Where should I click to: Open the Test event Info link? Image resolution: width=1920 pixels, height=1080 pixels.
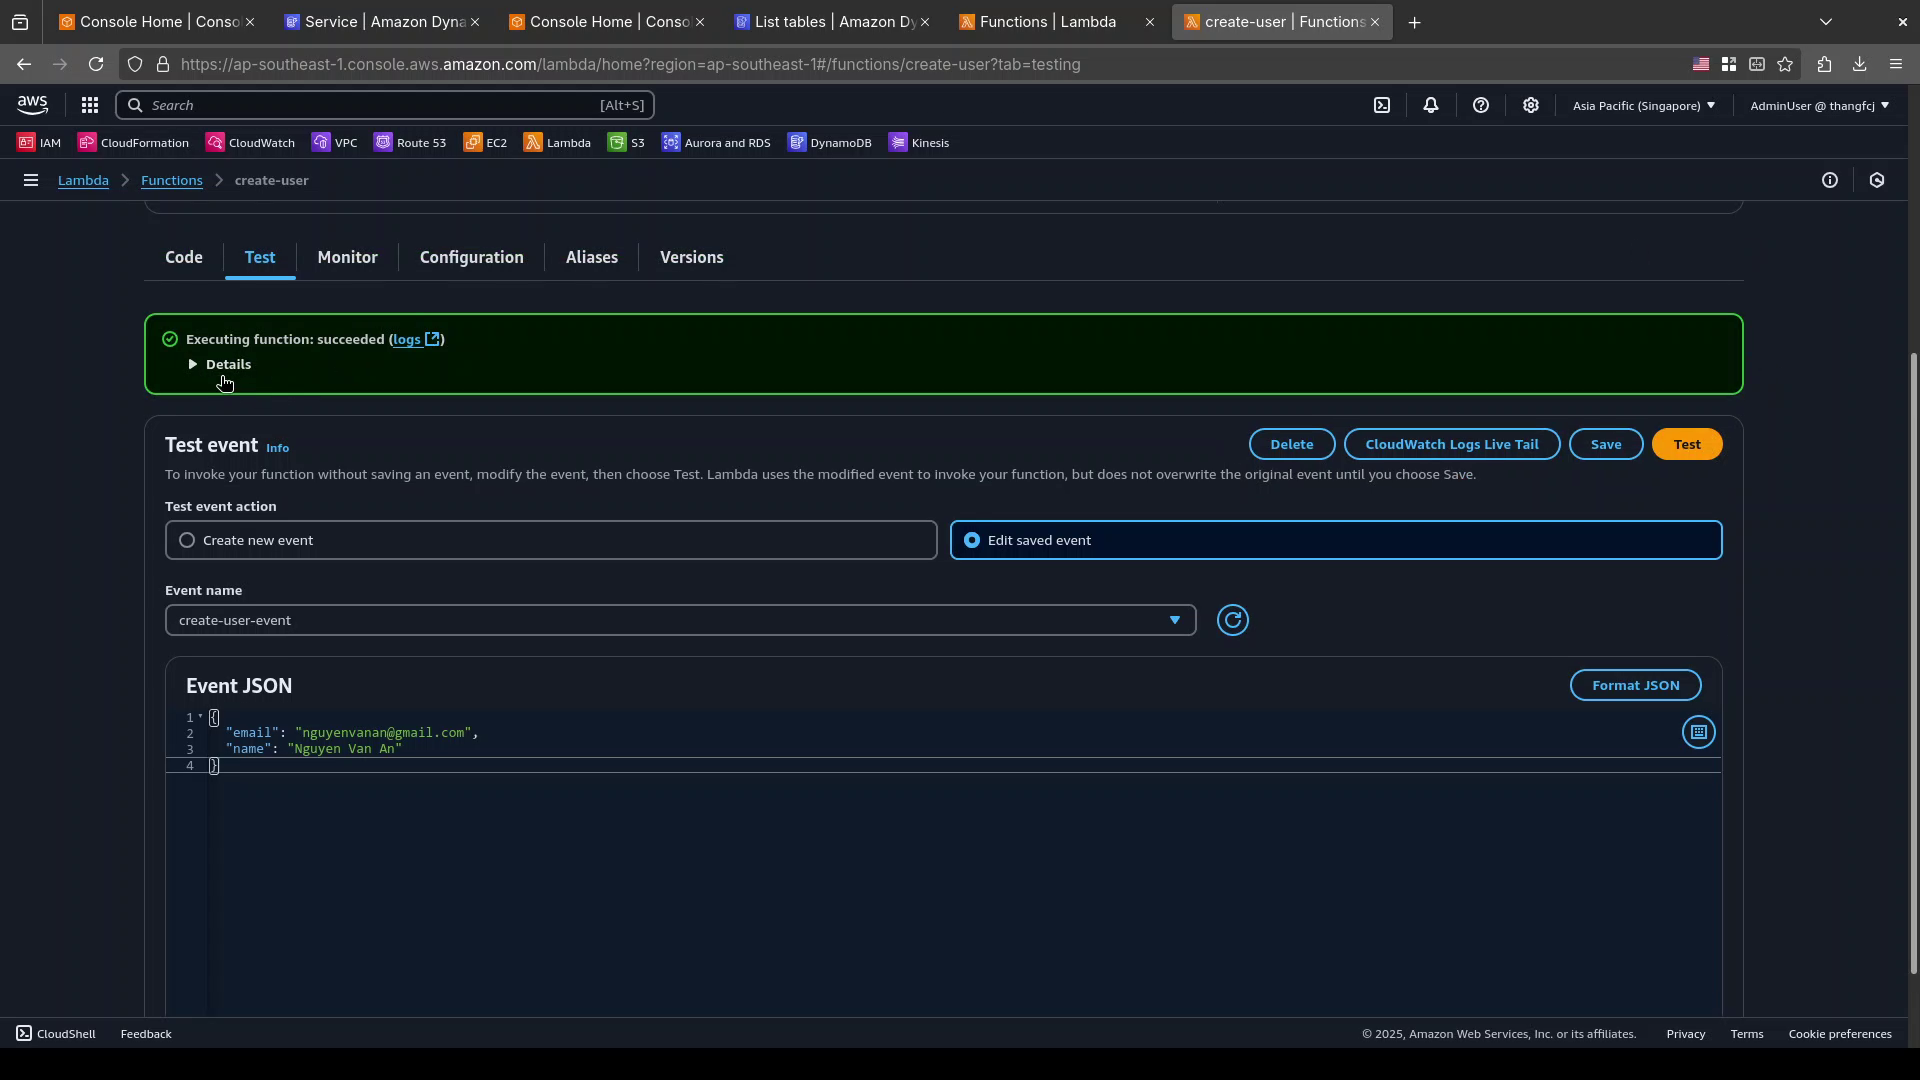pos(277,448)
